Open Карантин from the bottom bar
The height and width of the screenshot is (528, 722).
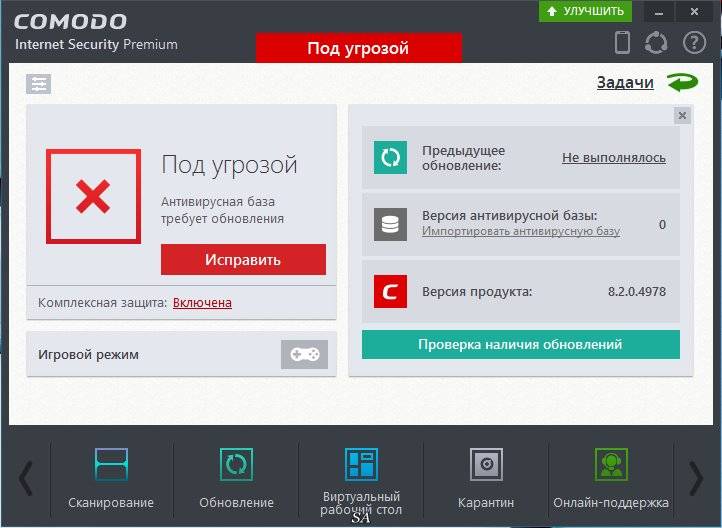pos(486,478)
